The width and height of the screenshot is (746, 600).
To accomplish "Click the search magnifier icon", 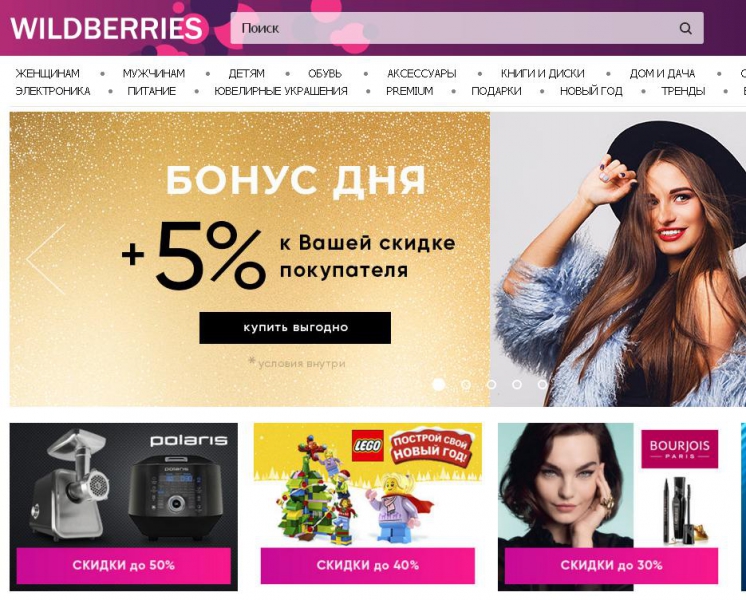I will click(685, 28).
